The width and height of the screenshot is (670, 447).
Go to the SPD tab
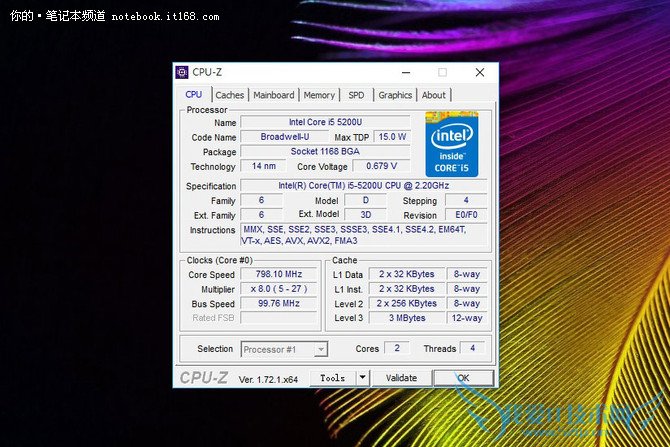coord(356,95)
